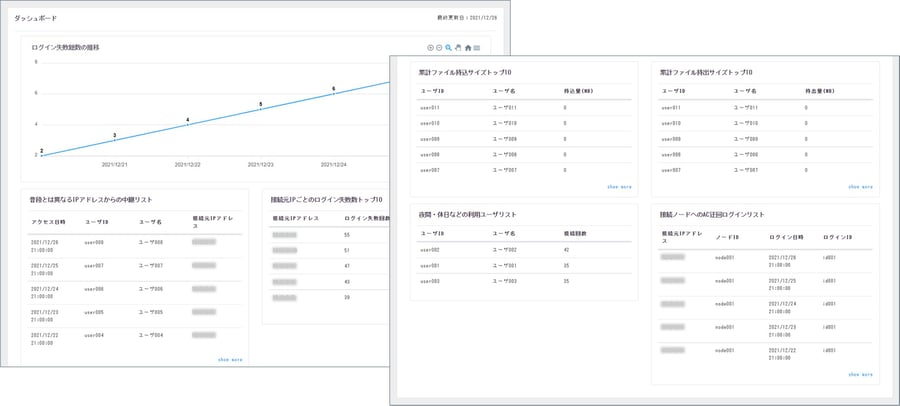Click id001 in the 2021/12/22 login row
This screenshot has width=900, height=406.
[829, 350]
